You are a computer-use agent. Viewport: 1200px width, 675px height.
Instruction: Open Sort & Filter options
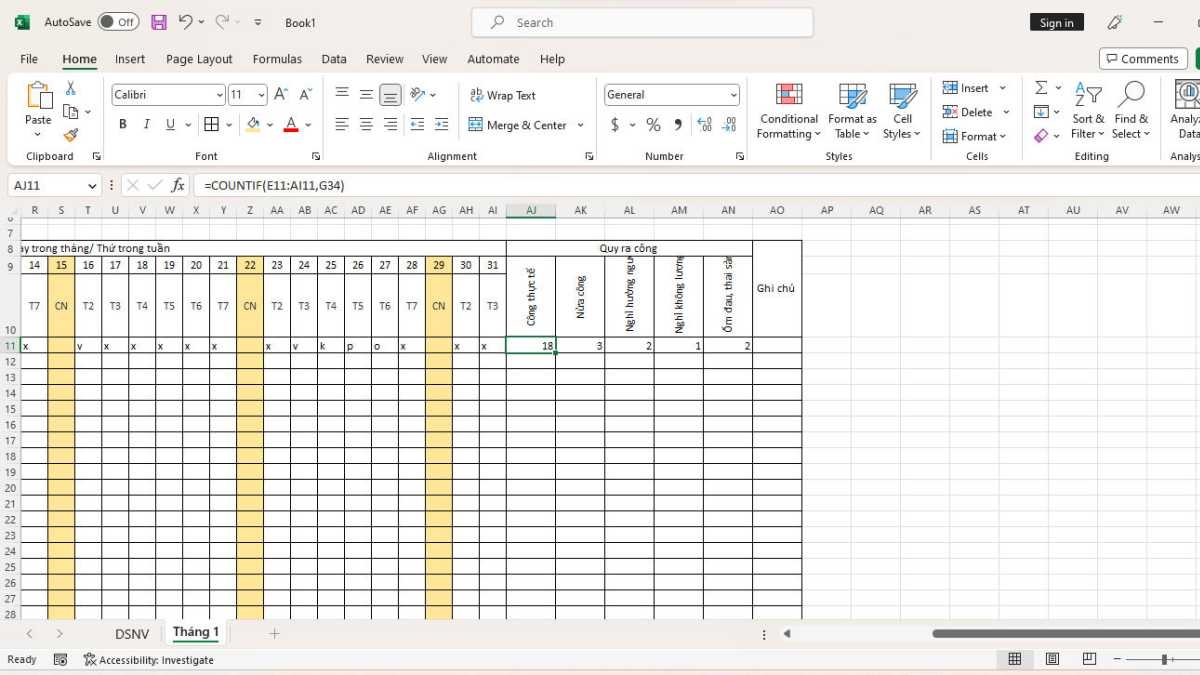tap(1087, 112)
